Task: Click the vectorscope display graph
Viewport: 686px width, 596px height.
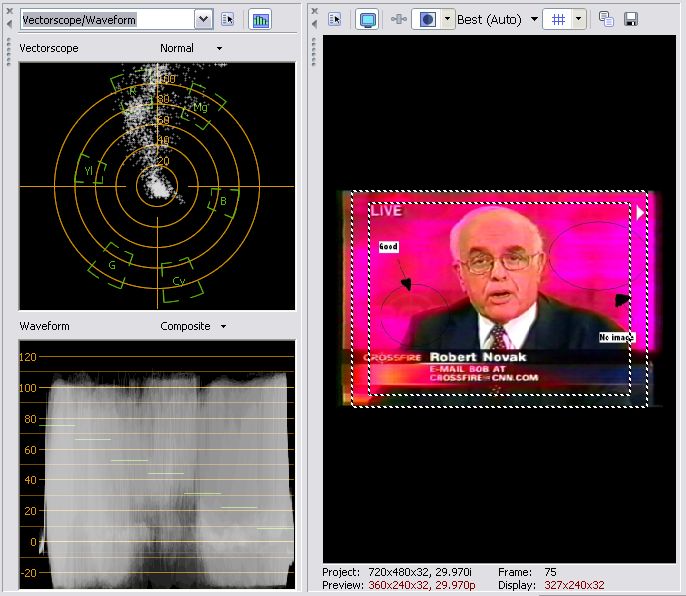Action: tap(157, 186)
